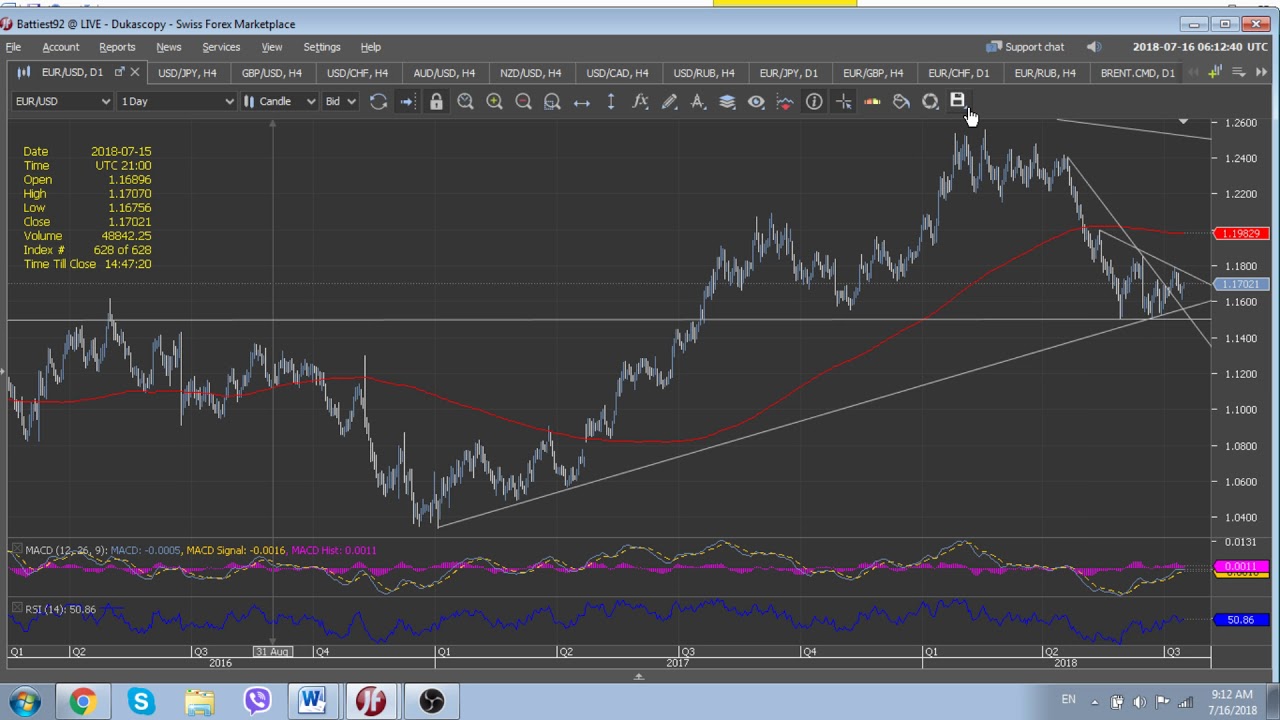
Task: Open the pencil drawing tools
Action: [669, 101]
